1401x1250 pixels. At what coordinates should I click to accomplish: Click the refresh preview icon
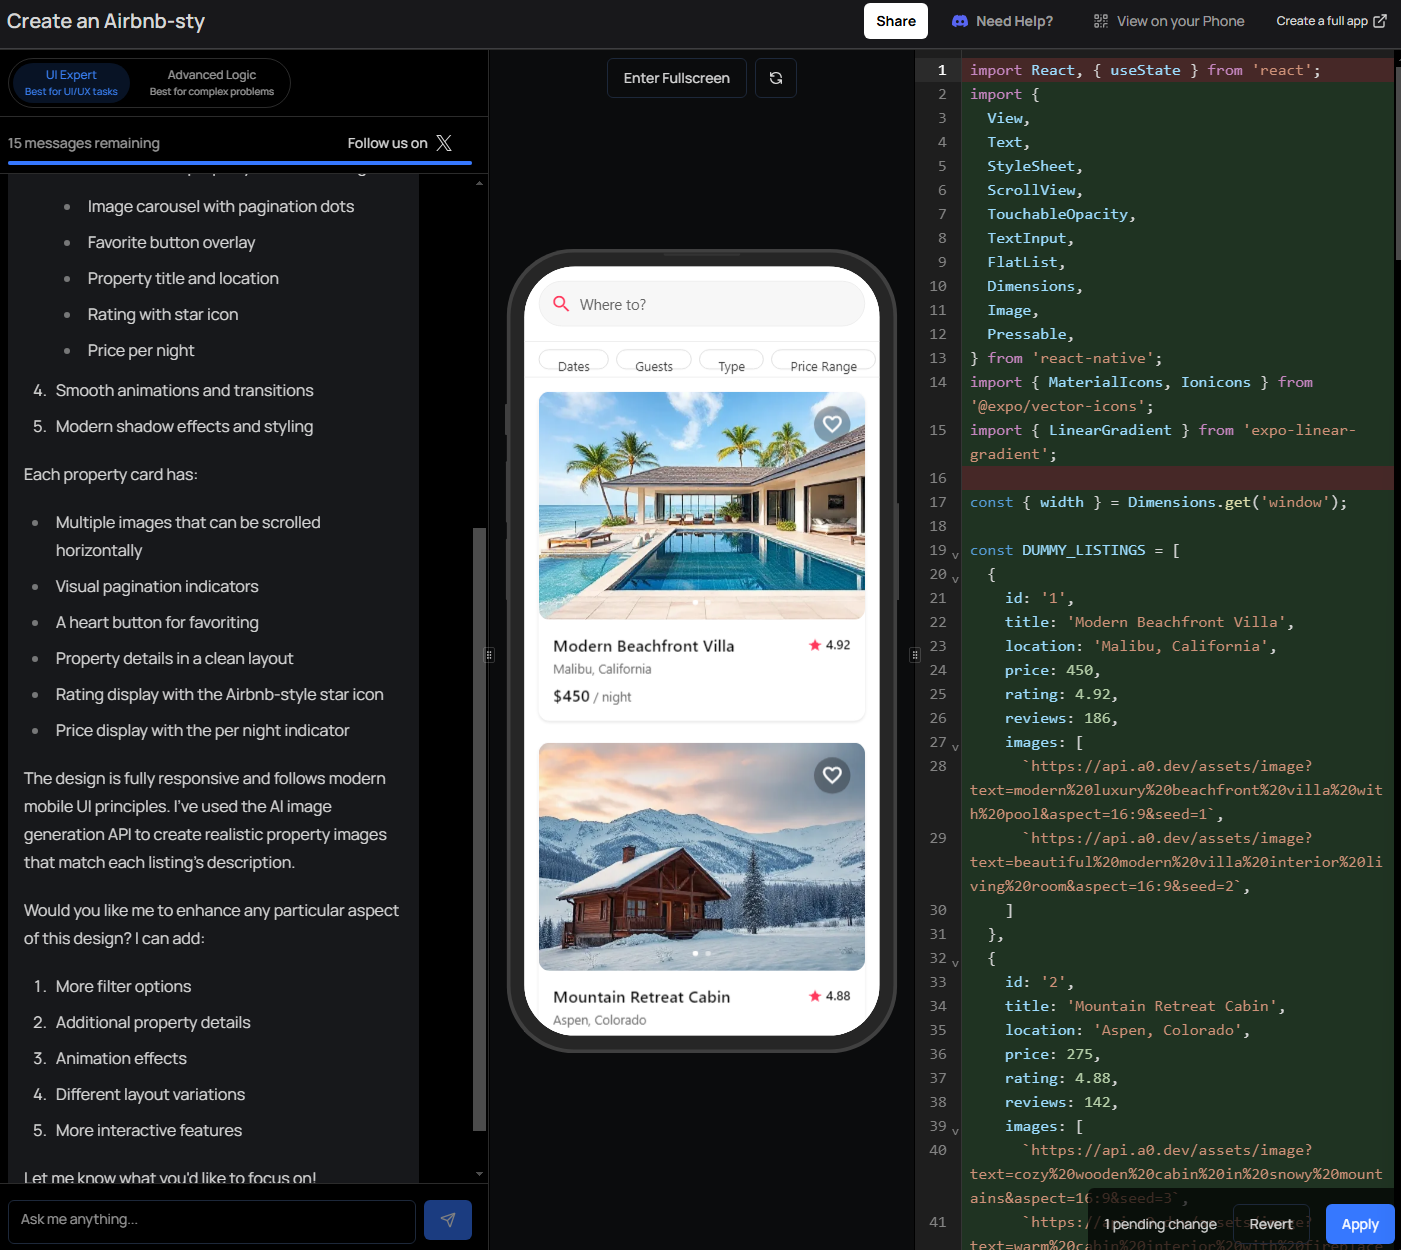click(x=776, y=78)
